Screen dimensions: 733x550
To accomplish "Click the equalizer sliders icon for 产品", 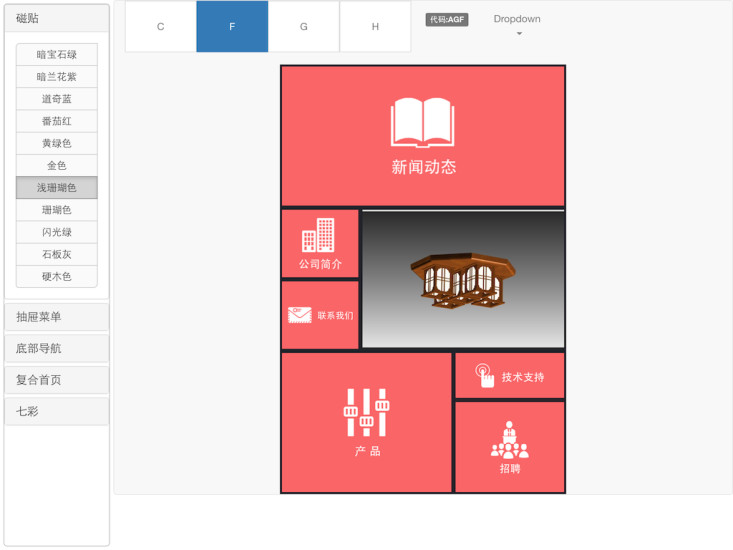I will click(x=366, y=412).
